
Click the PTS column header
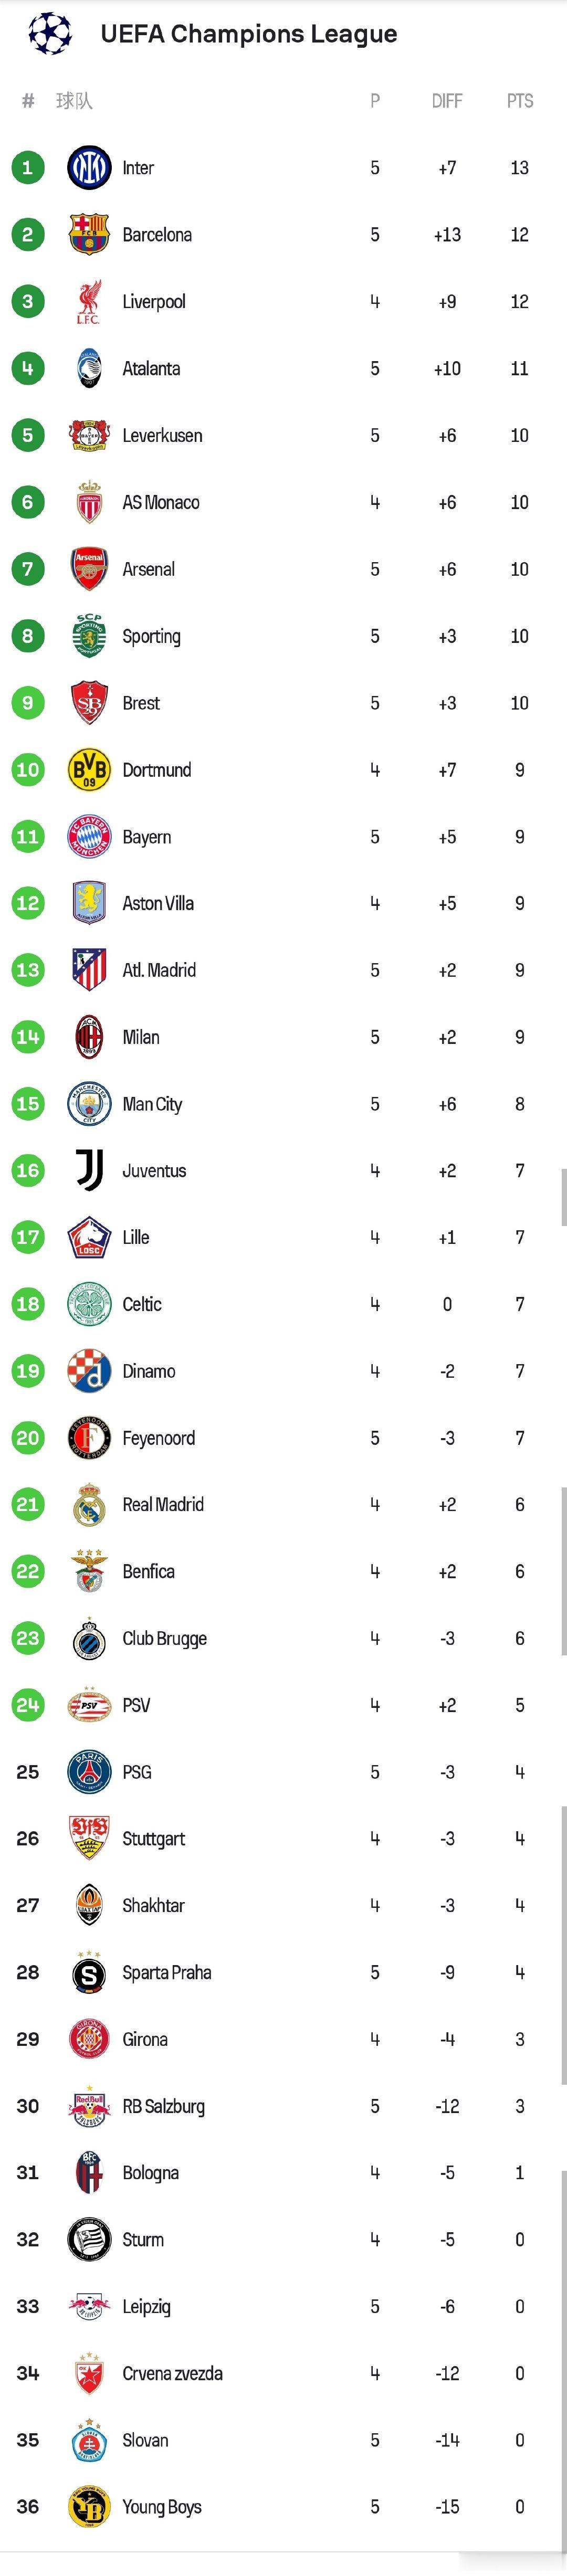tap(520, 101)
